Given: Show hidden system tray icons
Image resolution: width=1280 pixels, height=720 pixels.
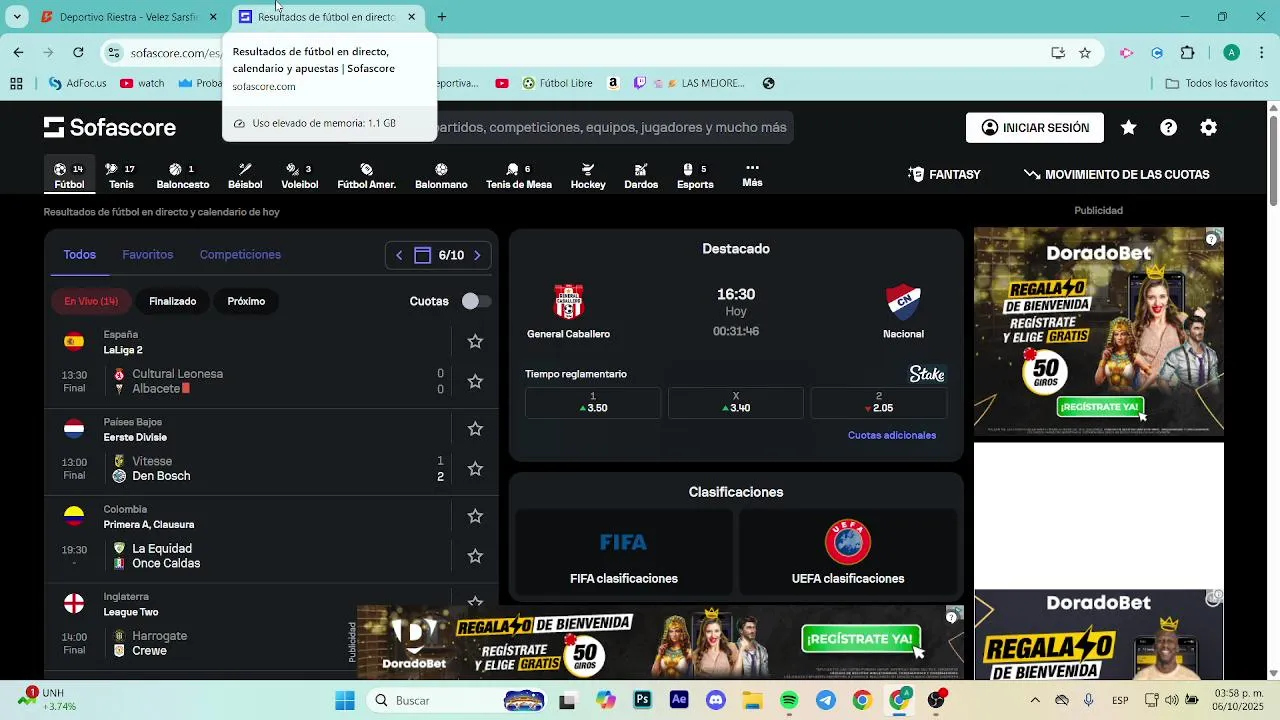Looking at the screenshot, I should coord(1035,700).
